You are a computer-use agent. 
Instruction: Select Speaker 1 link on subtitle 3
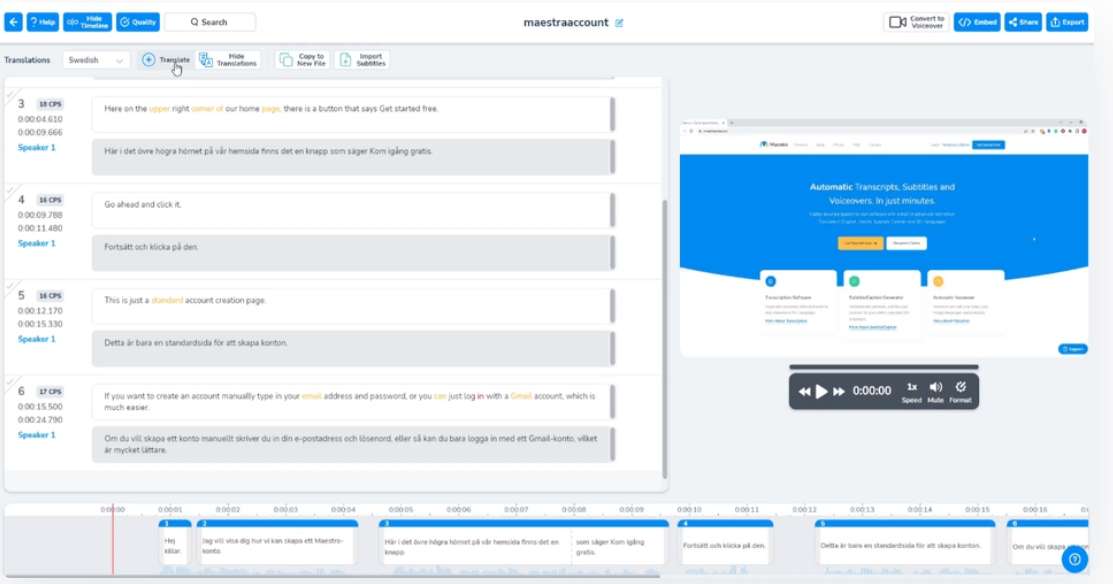click(36, 148)
